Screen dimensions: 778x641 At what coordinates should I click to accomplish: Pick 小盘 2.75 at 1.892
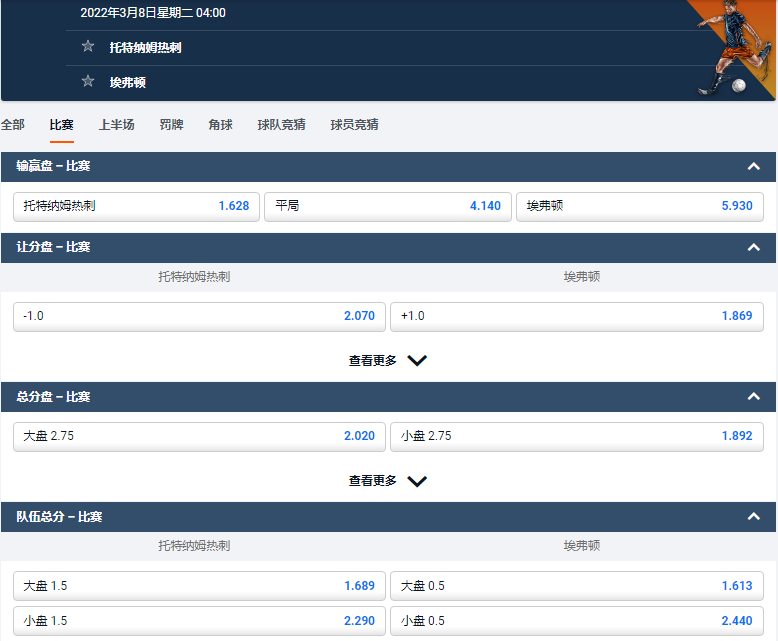pos(577,436)
